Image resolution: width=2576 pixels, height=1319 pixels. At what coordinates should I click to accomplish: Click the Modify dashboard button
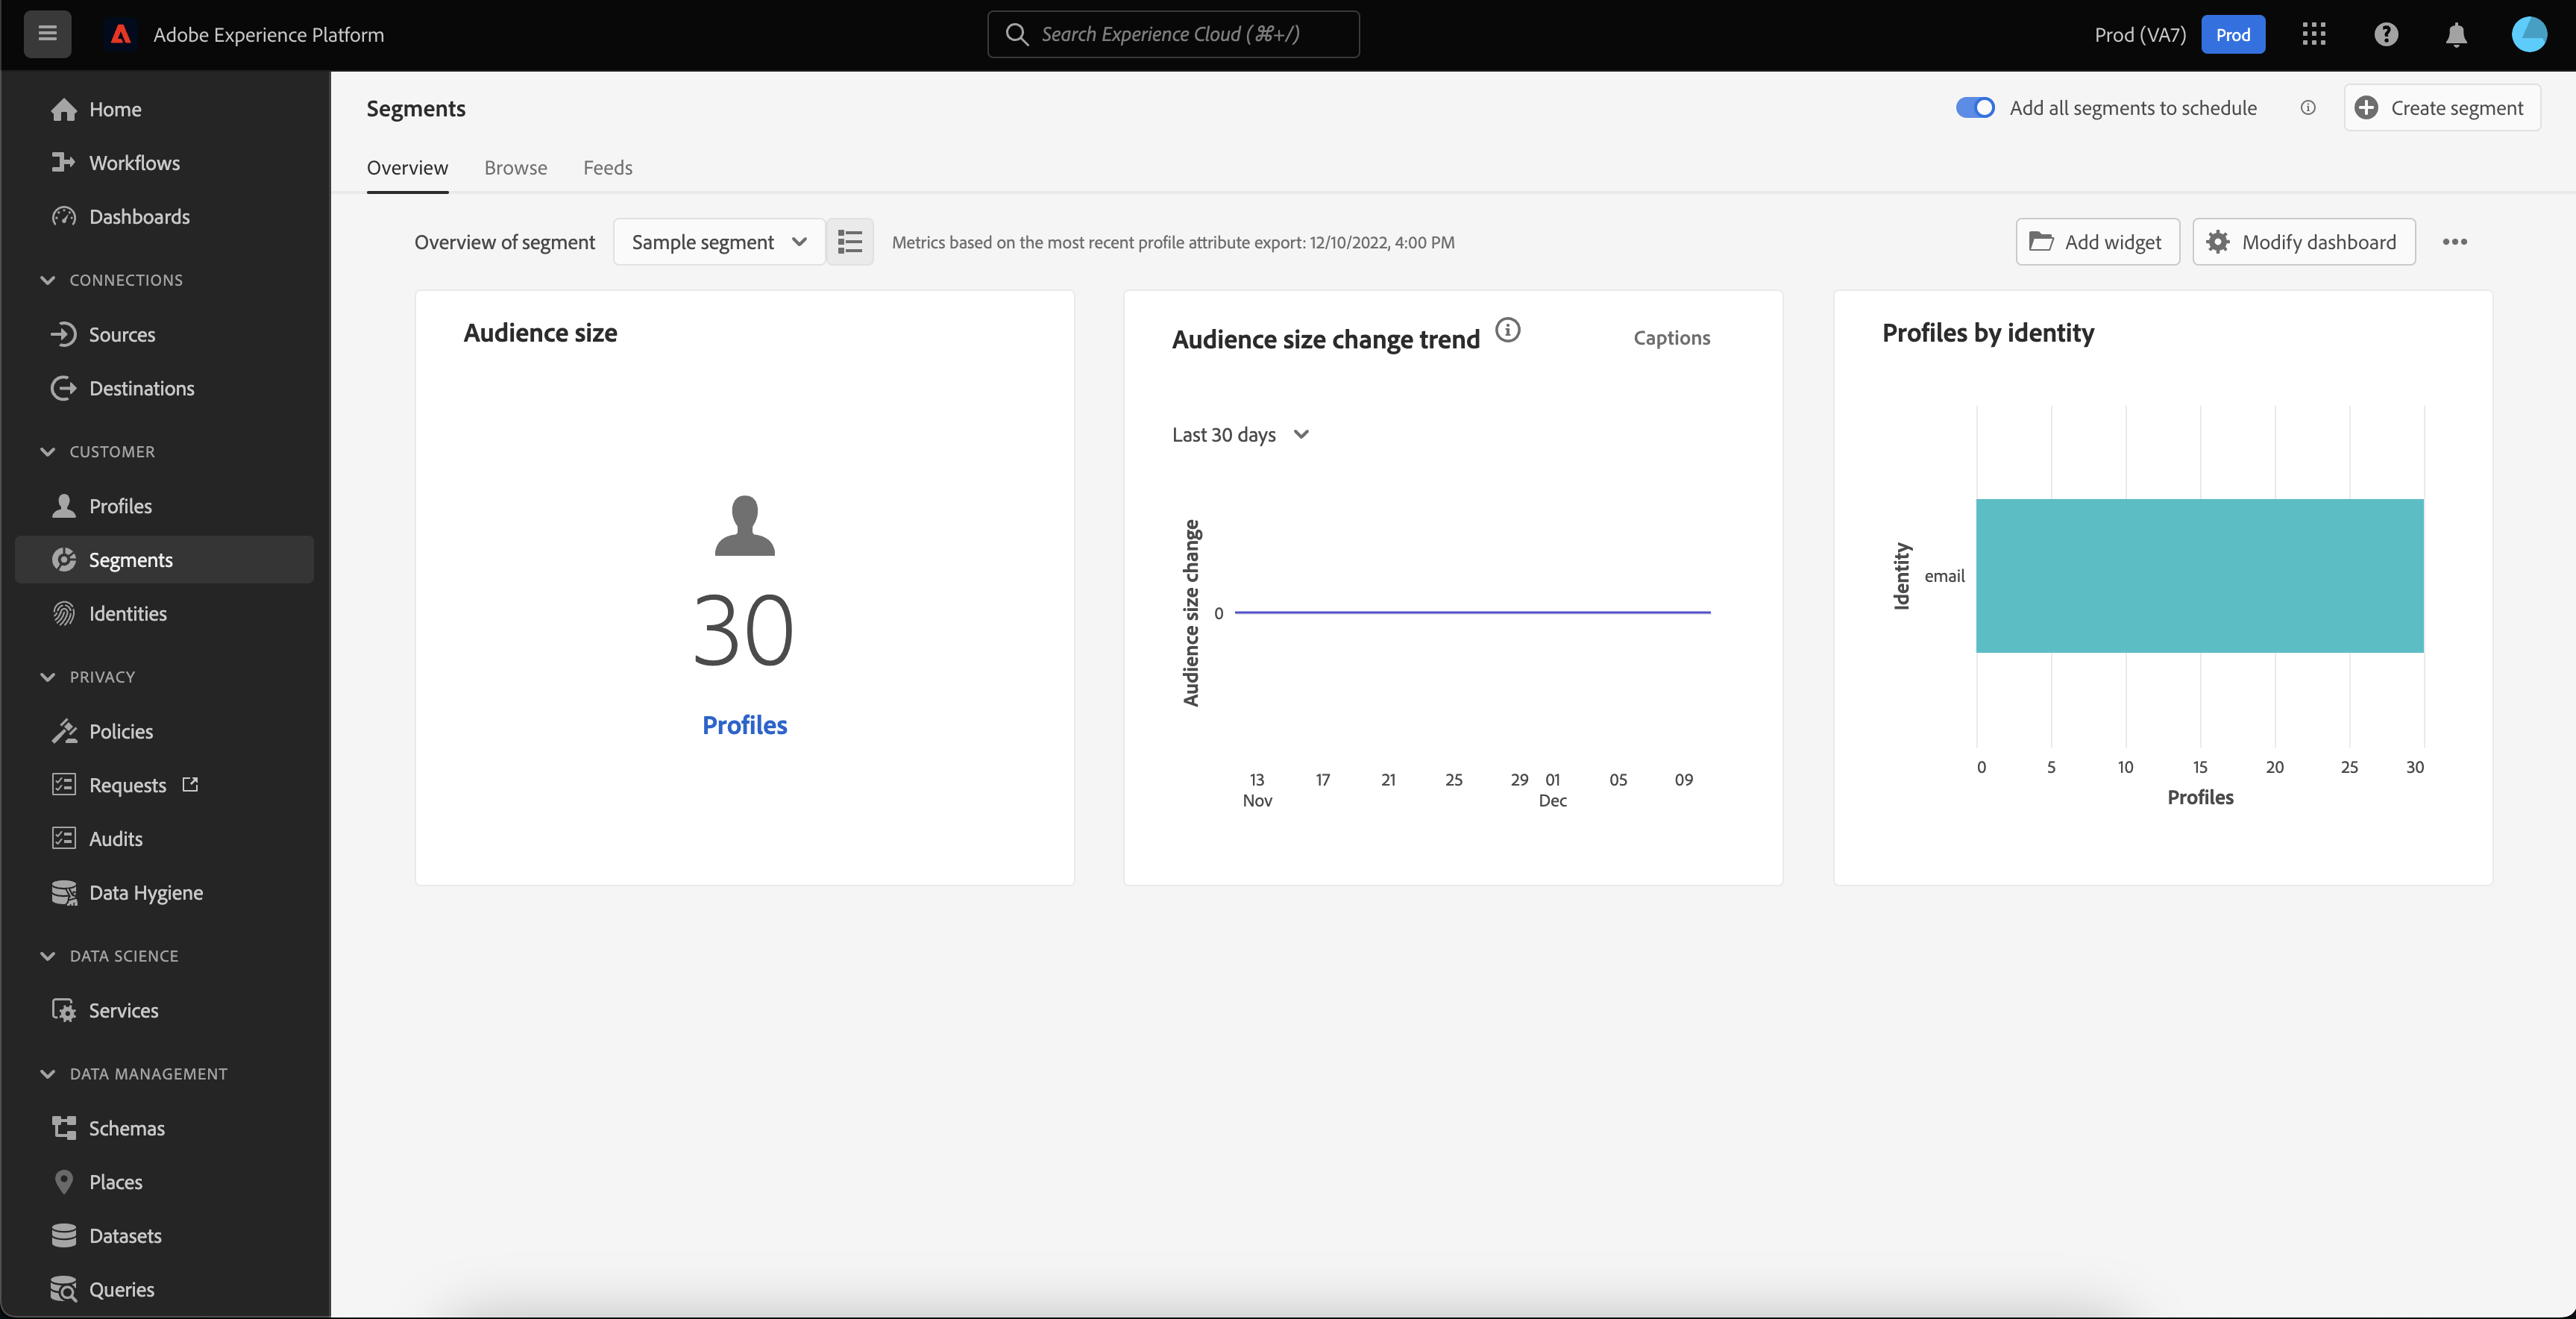pos(2303,242)
